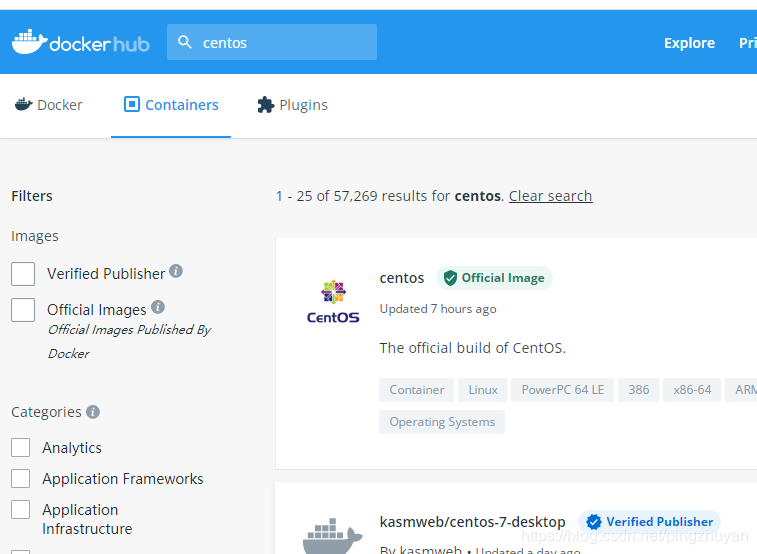757x554 pixels.
Task: Click the Operating Systems tag
Action: click(x=442, y=422)
